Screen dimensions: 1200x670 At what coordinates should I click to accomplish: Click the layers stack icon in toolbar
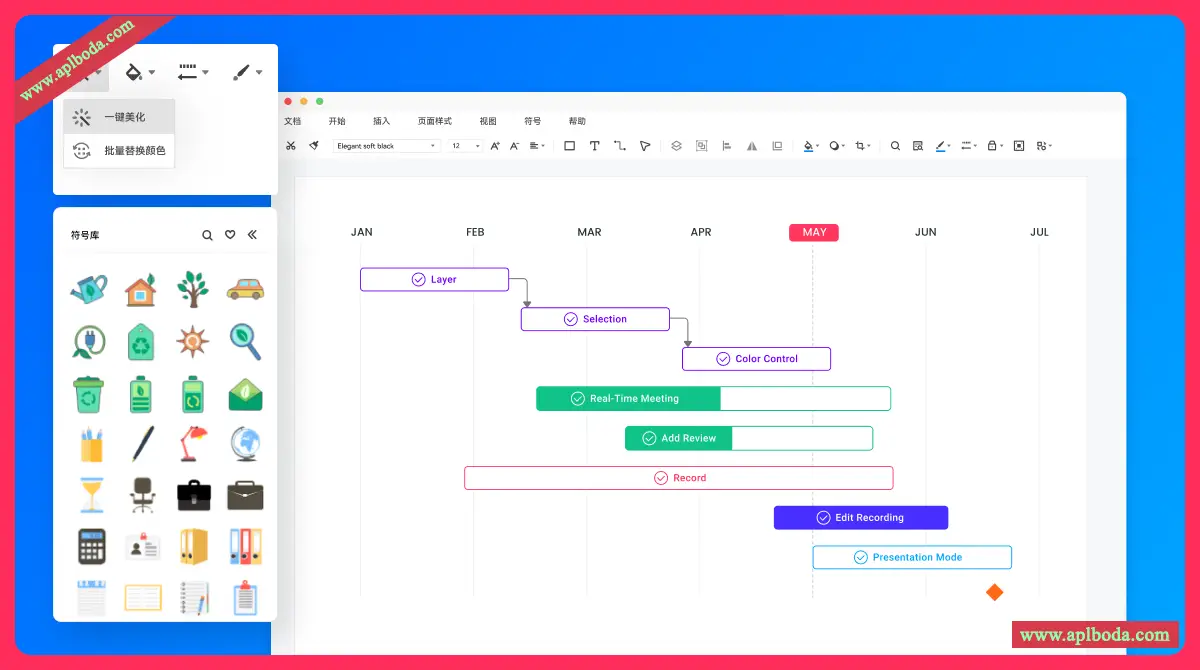coord(676,146)
